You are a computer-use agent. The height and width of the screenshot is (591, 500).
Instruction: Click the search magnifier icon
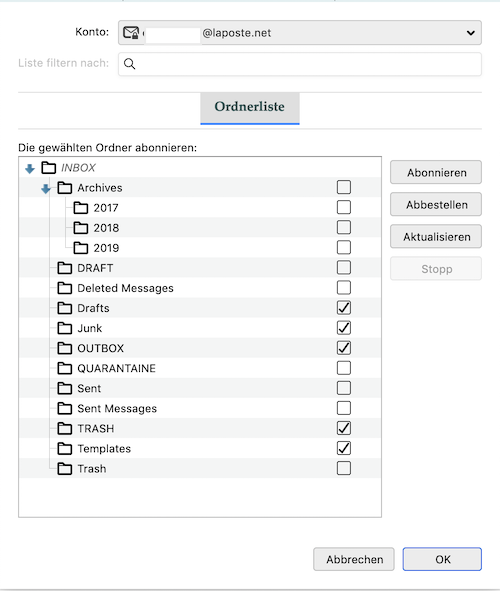coord(129,64)
